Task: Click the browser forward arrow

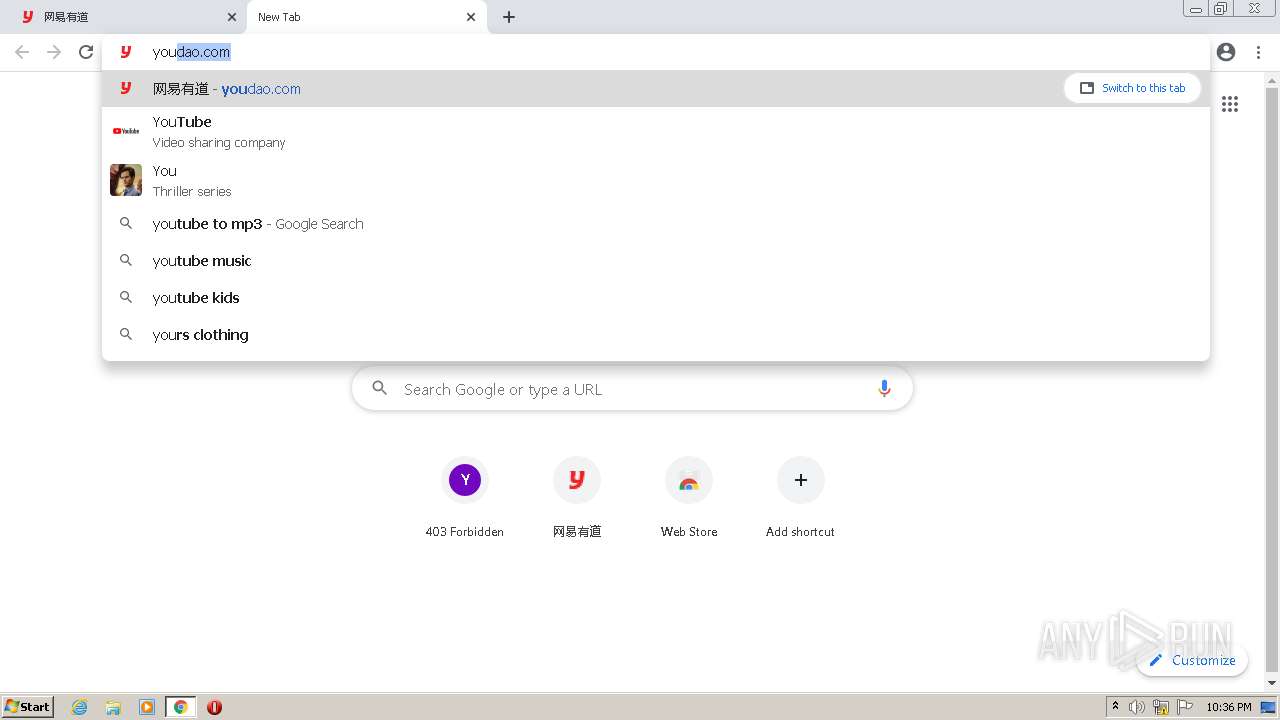Action: point(54,52)
